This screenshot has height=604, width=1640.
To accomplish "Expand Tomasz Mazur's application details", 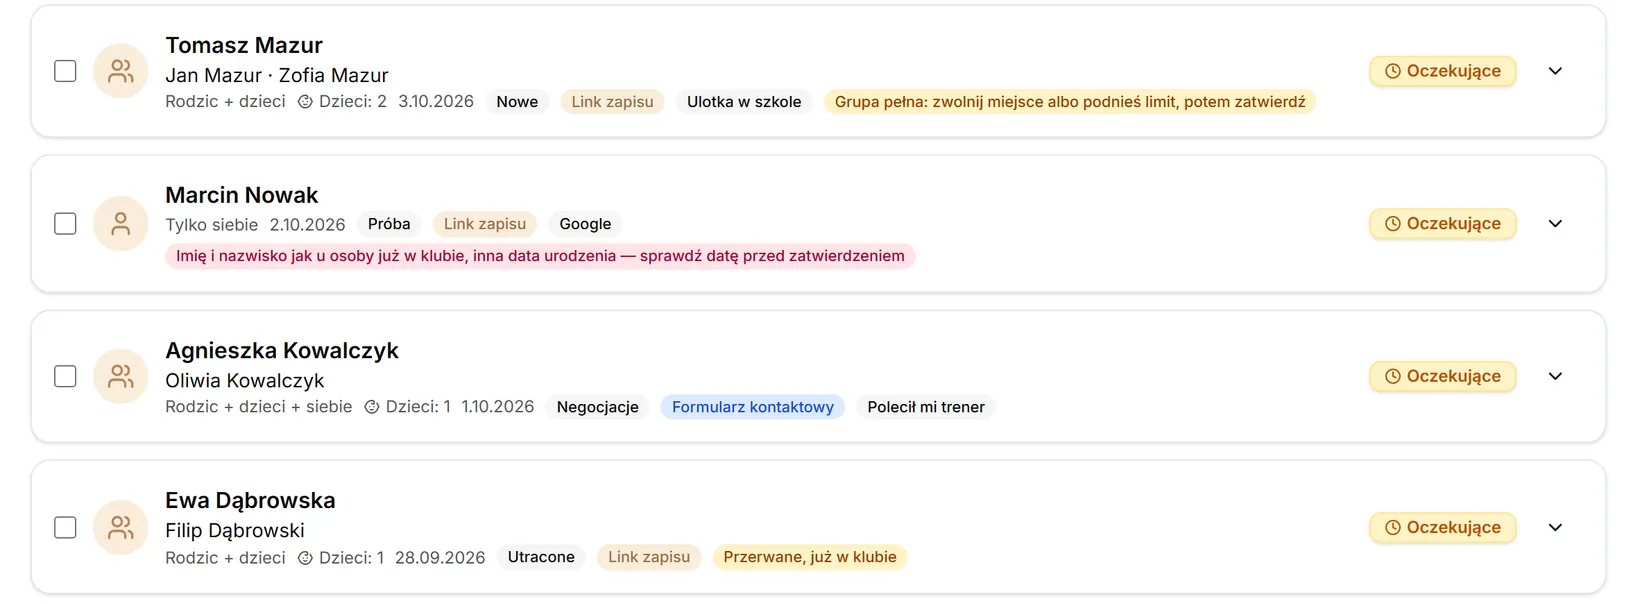I will [1555, 71].
